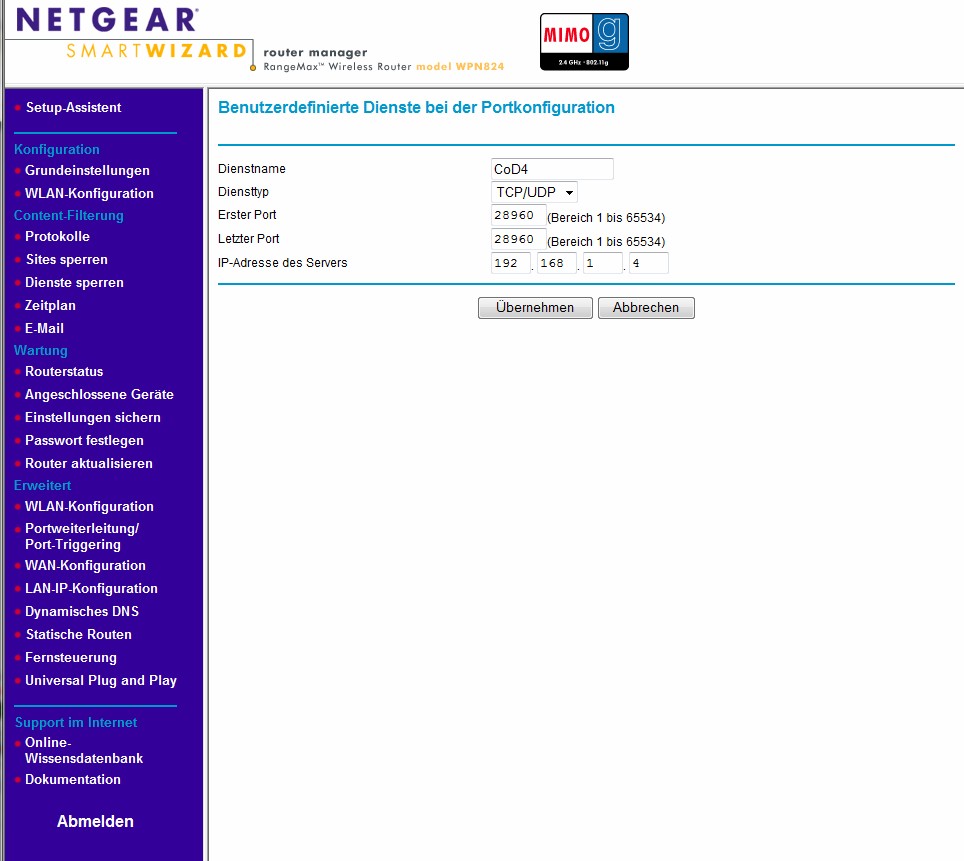
Task: Click the MIMO g logo badge
Action: 584,42
